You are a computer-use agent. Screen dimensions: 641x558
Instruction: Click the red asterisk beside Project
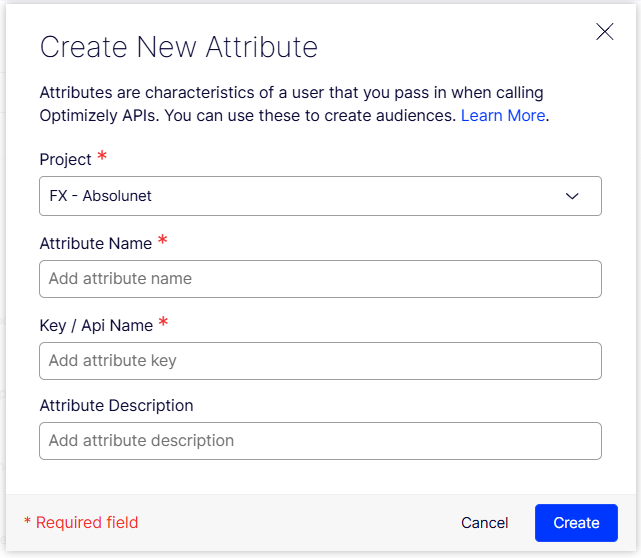(x=101, y=158)
